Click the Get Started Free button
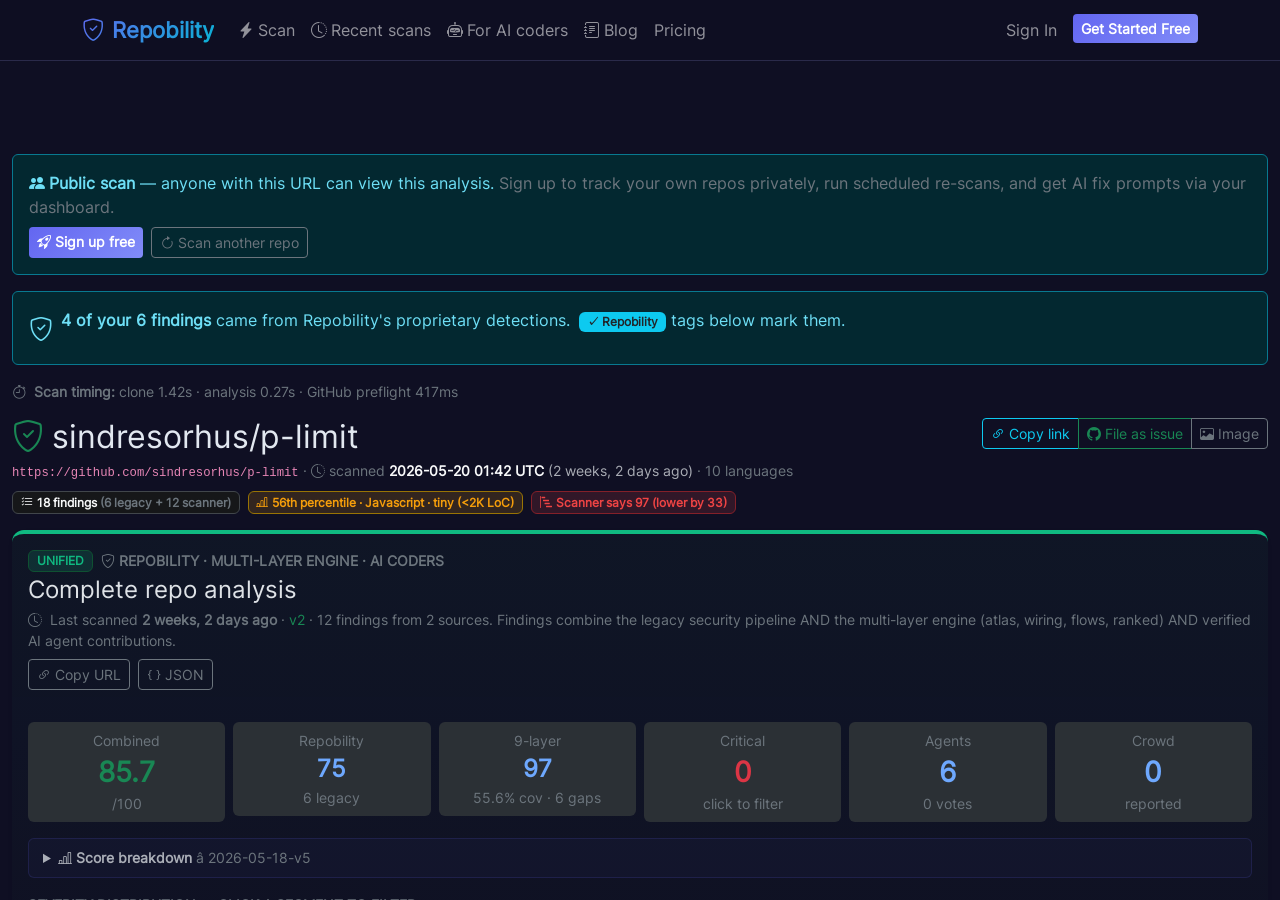 [1135, 29]
